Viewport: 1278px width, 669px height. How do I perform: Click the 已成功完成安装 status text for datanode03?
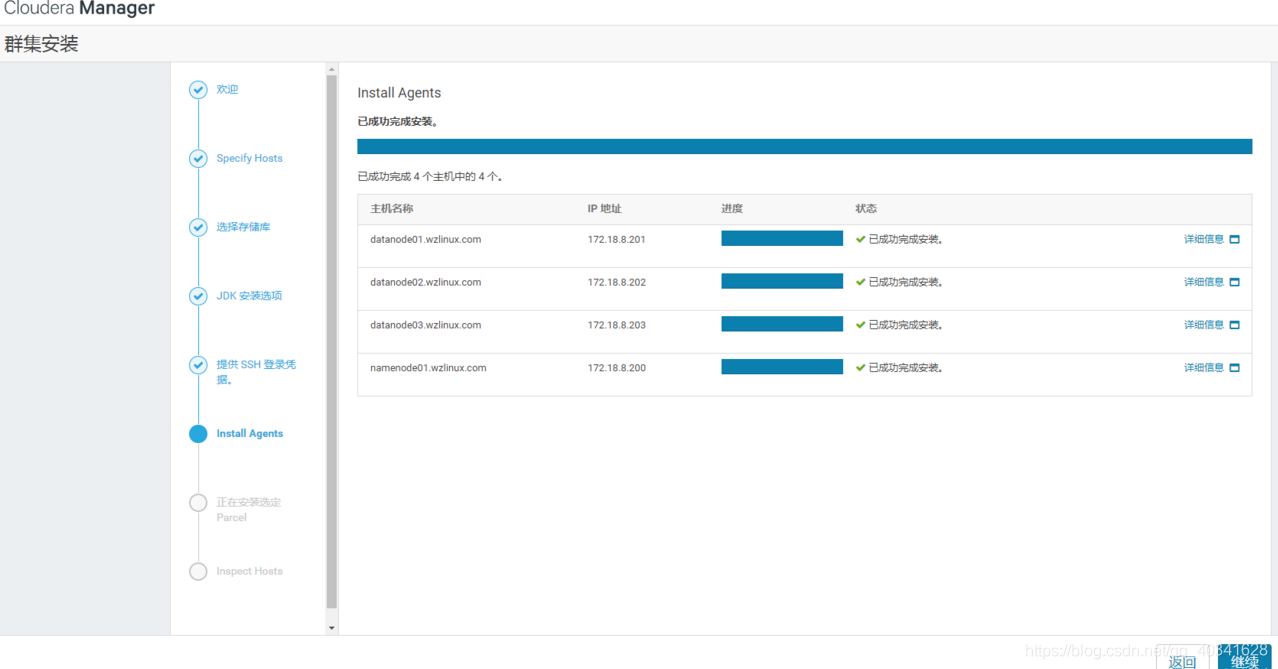pyautogui.click(x=906, y=325)
